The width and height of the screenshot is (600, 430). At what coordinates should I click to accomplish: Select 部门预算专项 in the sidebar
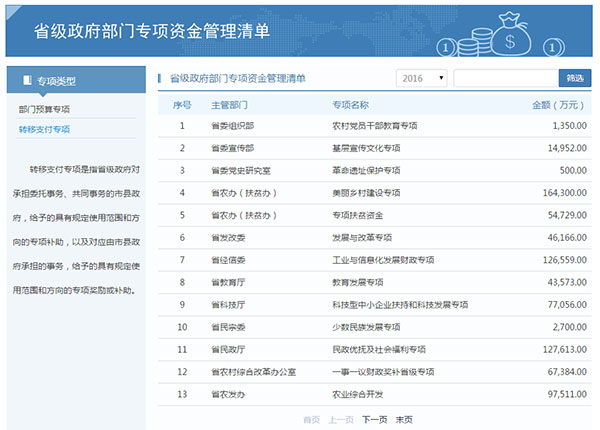tap(44, 108)
